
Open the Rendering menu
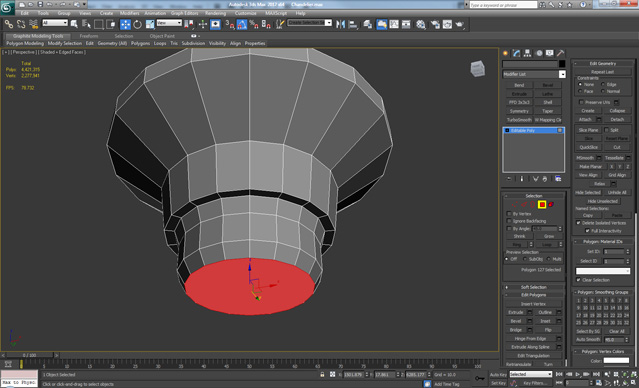(216, 13)
